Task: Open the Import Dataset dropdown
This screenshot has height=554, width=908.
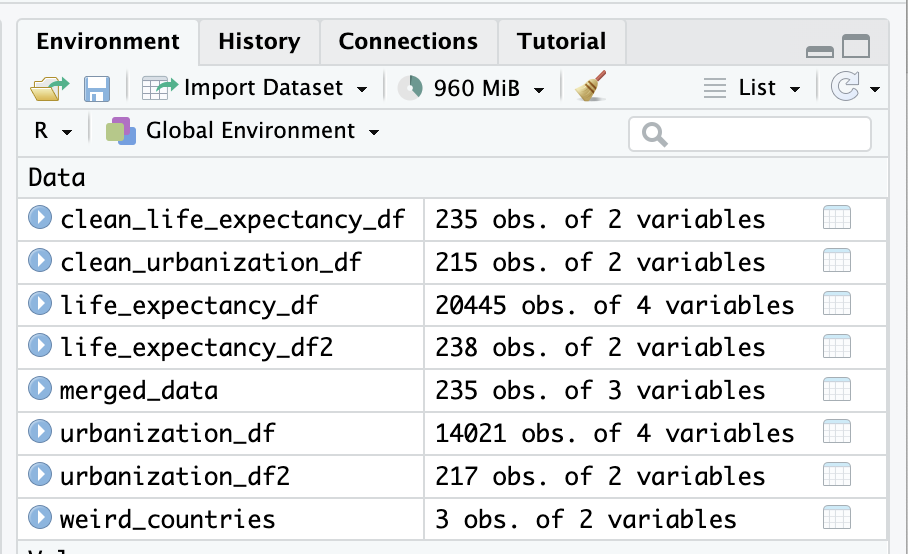Action: point(256,88)
